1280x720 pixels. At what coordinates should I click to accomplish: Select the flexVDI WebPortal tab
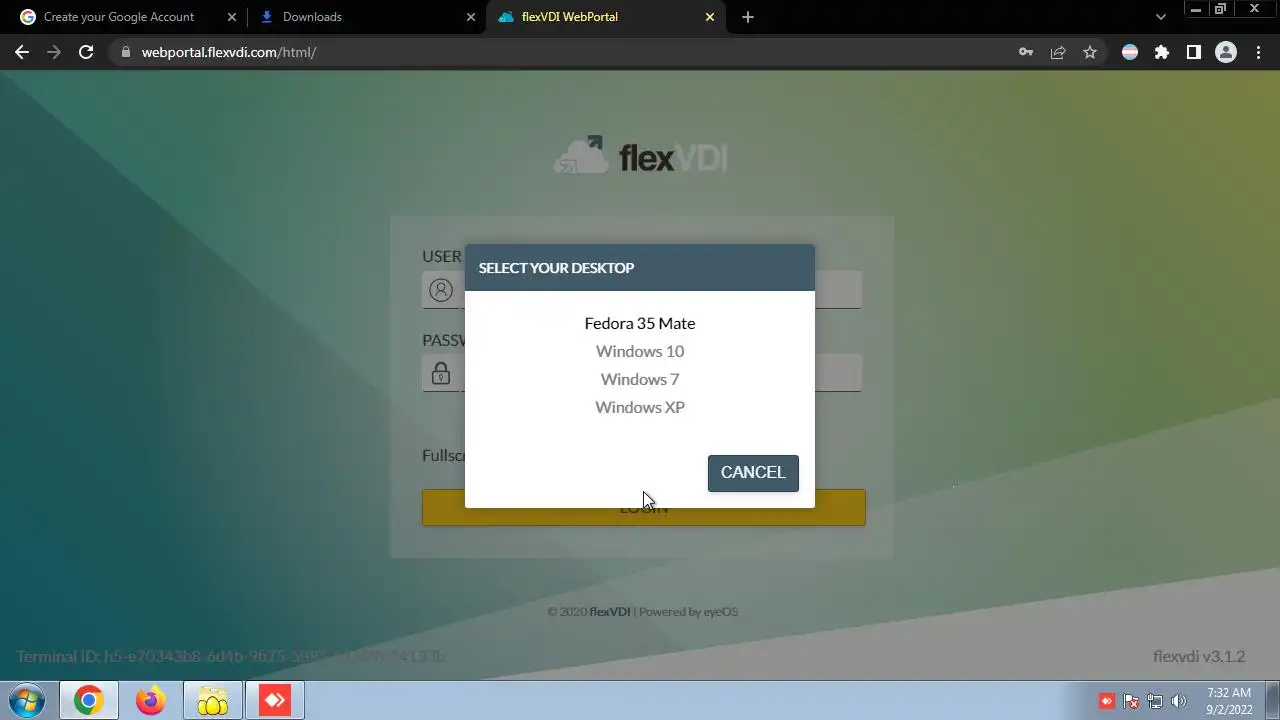570,17
